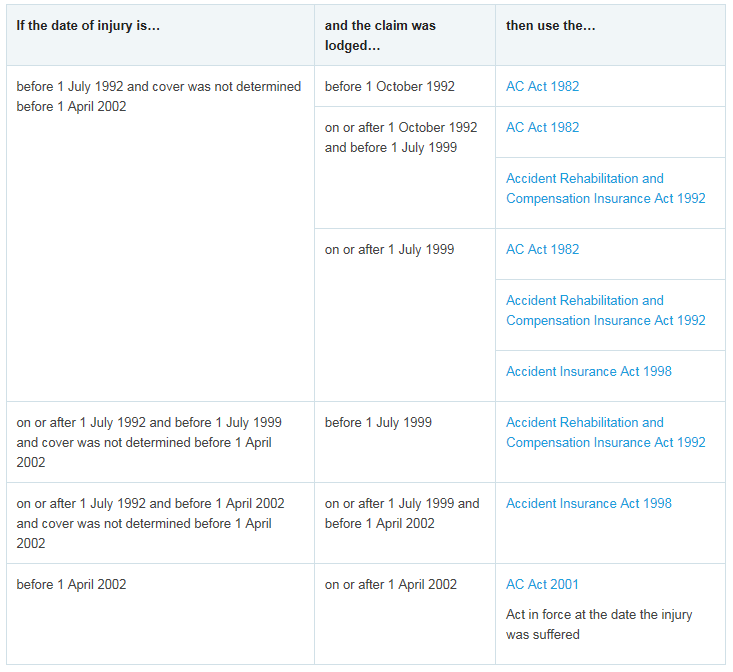Click the 'If the date of injury is…' column header

(x=88, y=26)
